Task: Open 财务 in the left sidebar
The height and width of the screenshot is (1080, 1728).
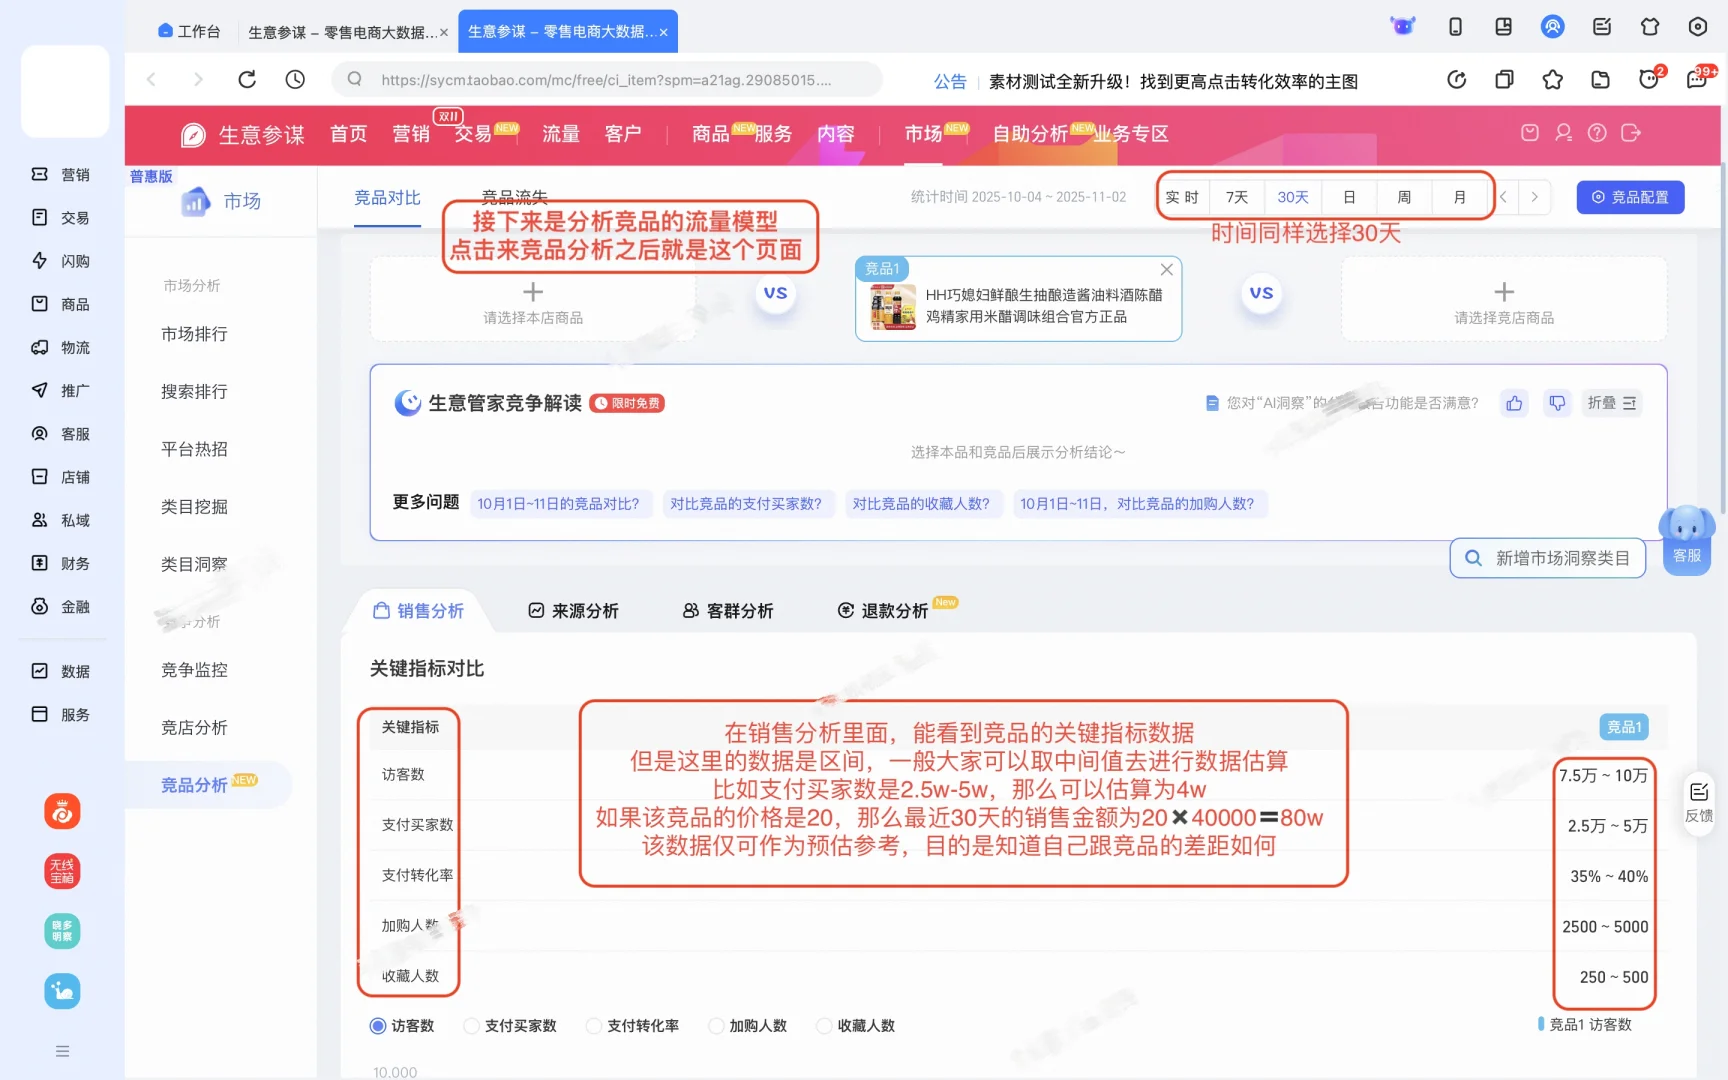Action: 61,563
